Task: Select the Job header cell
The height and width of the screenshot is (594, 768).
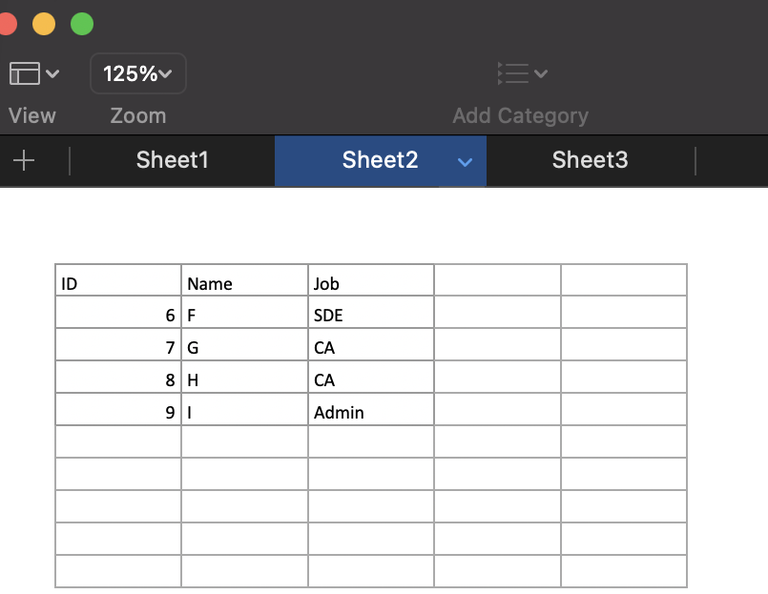Action: point(370,281)
